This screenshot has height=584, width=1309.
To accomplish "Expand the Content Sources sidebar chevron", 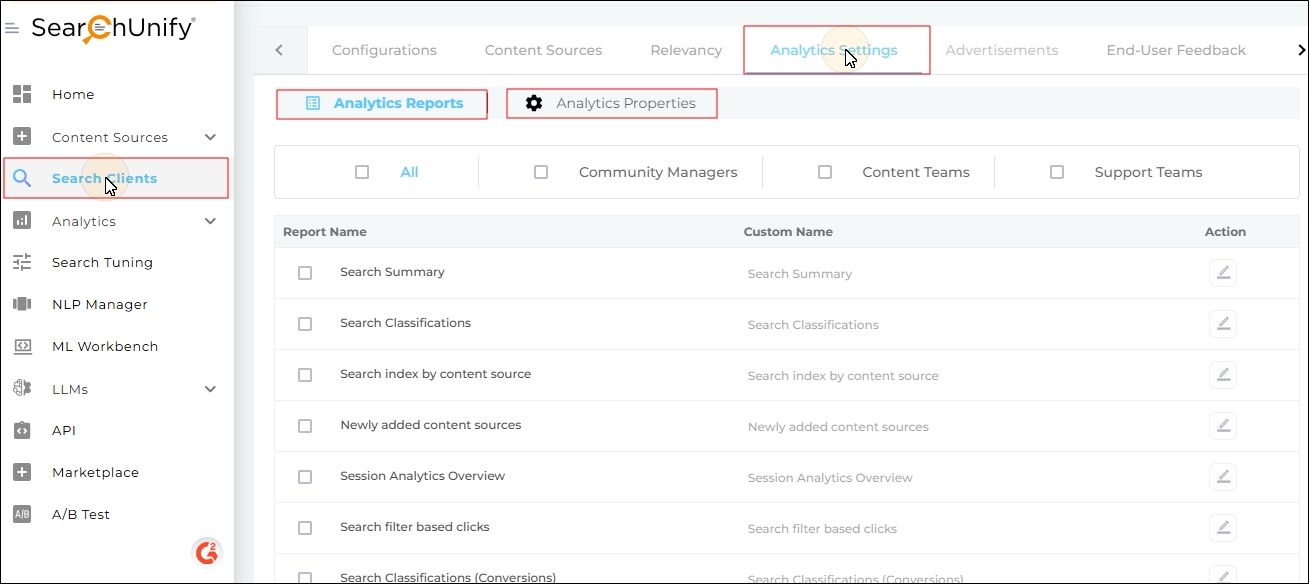I will tap(210, 137).
